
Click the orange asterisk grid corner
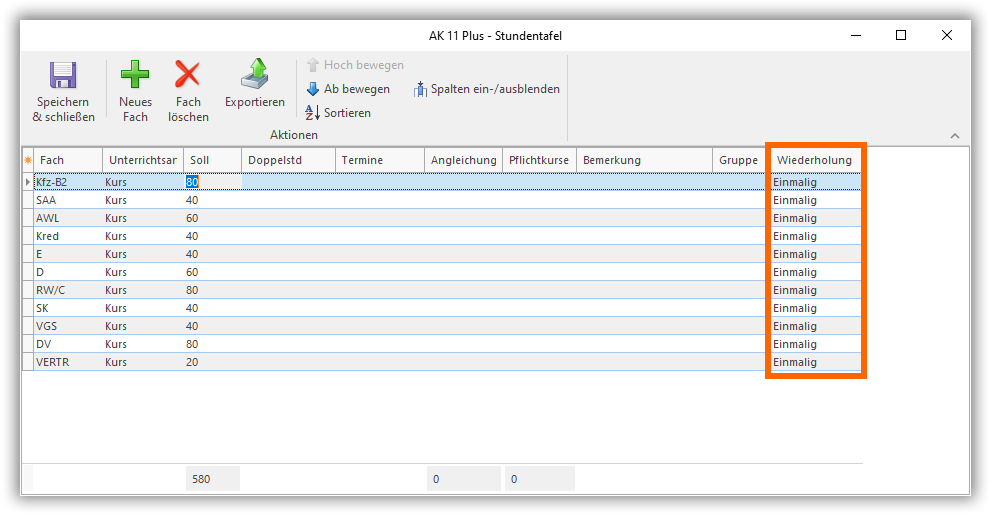coord(27,160)
